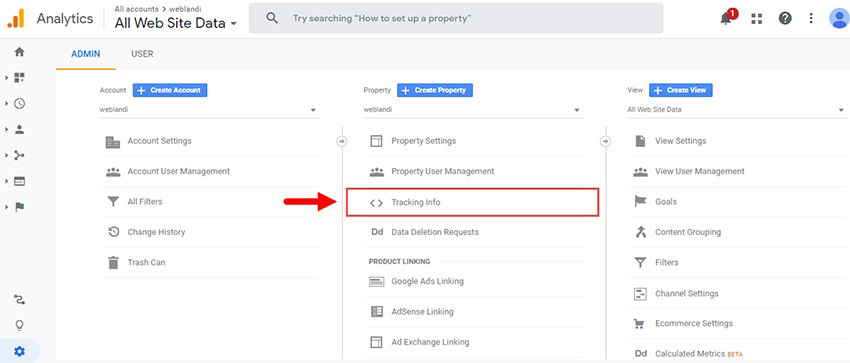Screen dimensions: 850x363
Task: Click the Analytics logo
Action: pos(16,18)
